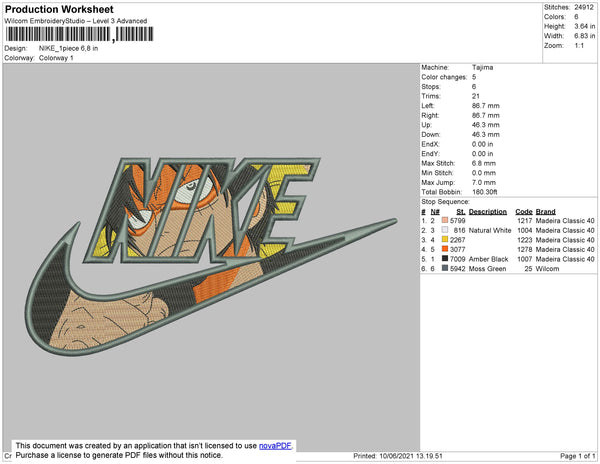Screen dimensions: 600x464
Task: Click the stitches count 24912
Action: (x=584, y=7)
